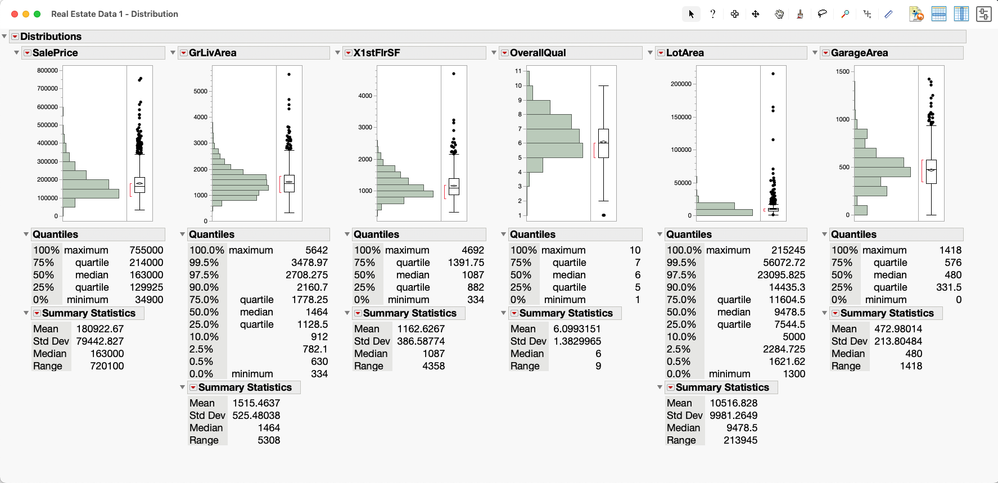Open the X1stFlrSF red triangle menu
The height and width of the screenshot is (483, 998).
click(348, 53)
